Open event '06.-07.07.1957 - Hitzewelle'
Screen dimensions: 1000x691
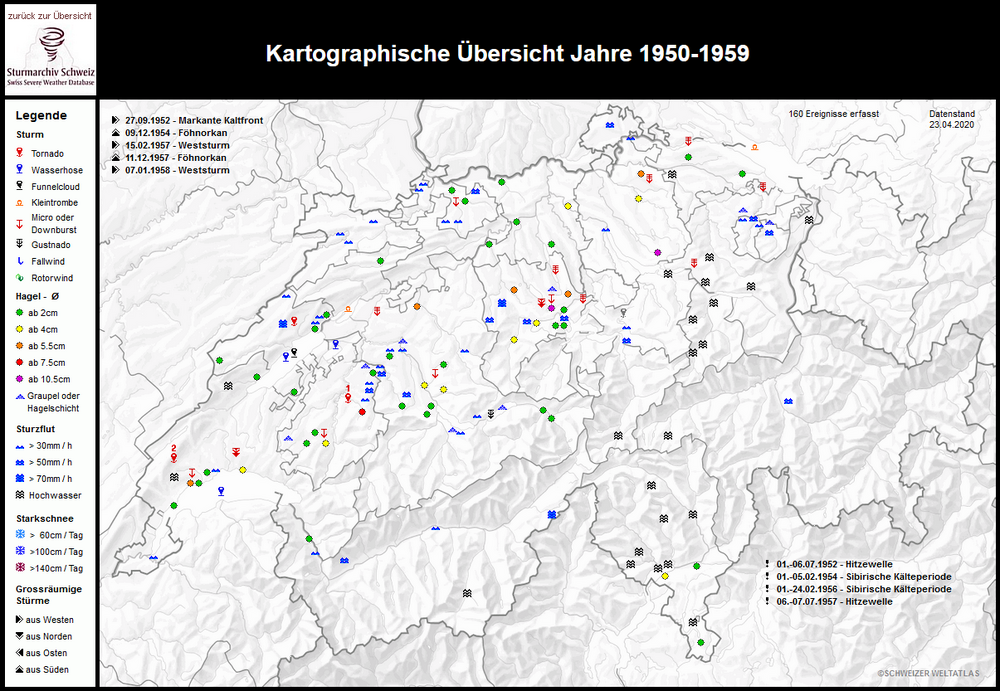(x=834, y=602)
